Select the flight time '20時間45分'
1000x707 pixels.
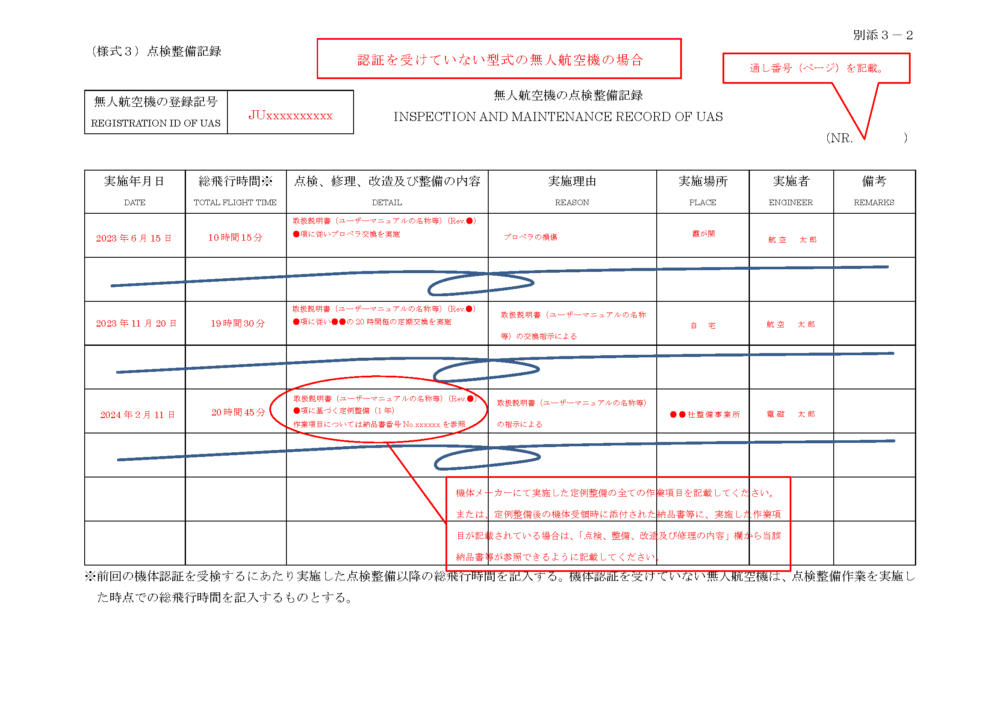(239, 413)
